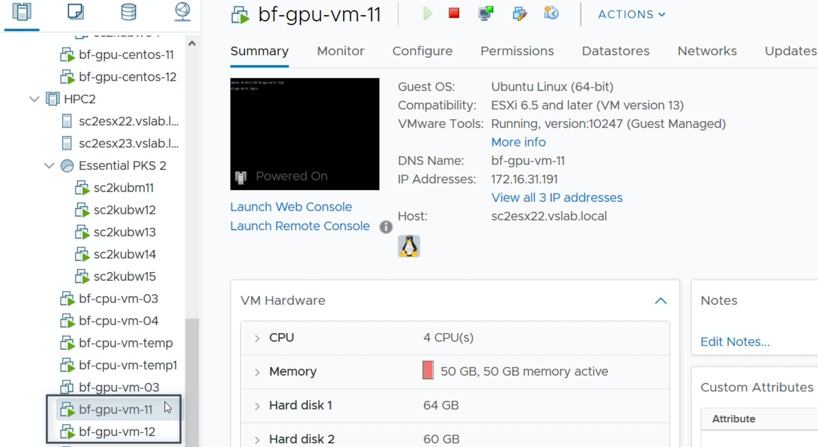Click the info icon beside Launch Remote Console
The height and width of the screenshot is (447, 818).
pyautogui.click(x=386, y=227)
